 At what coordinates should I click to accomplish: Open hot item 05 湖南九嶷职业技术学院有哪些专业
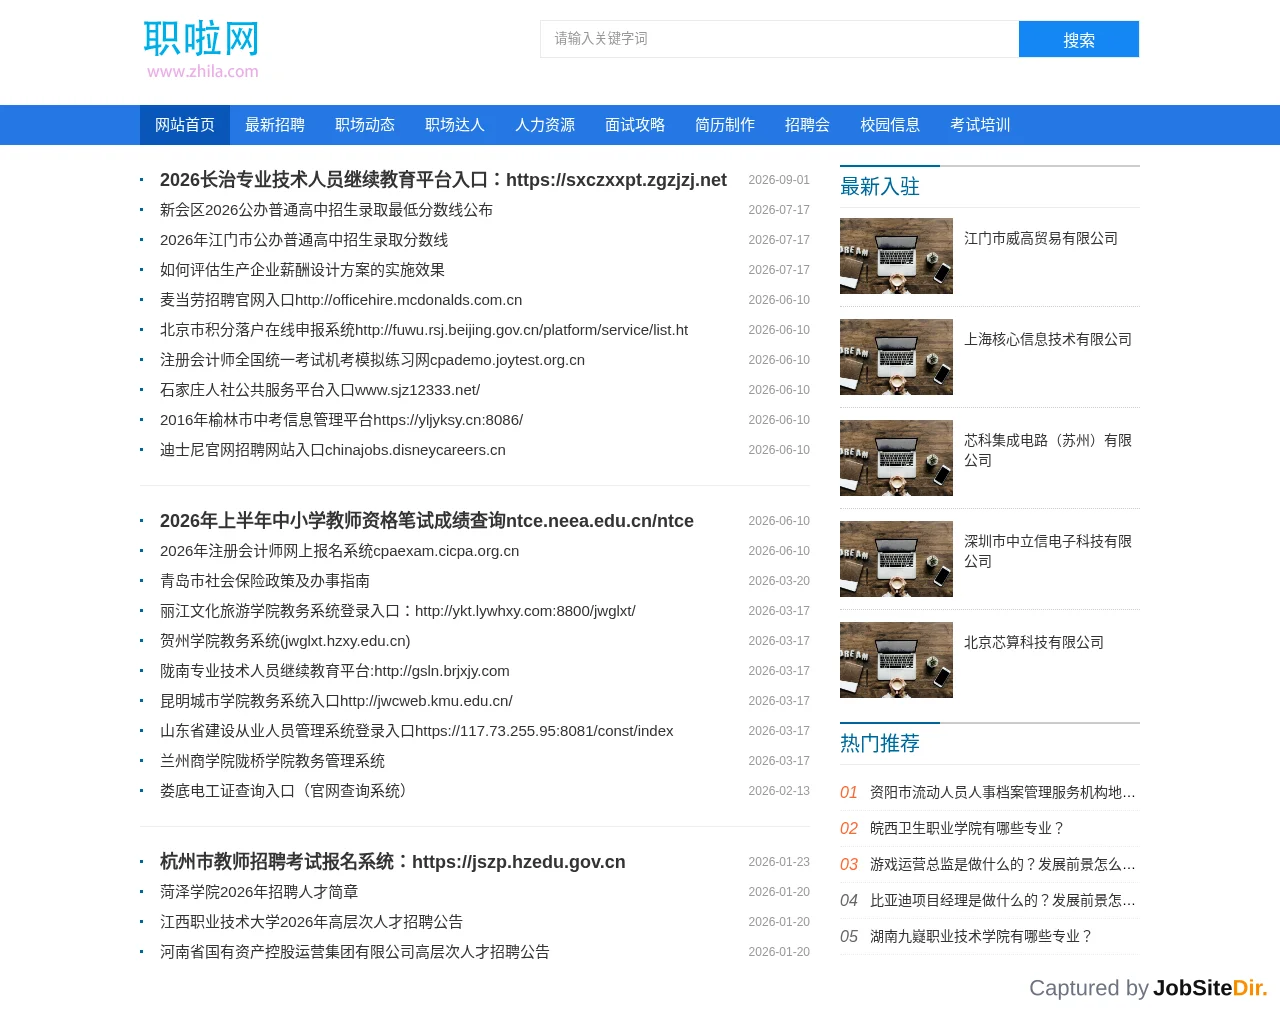[982, 936]
